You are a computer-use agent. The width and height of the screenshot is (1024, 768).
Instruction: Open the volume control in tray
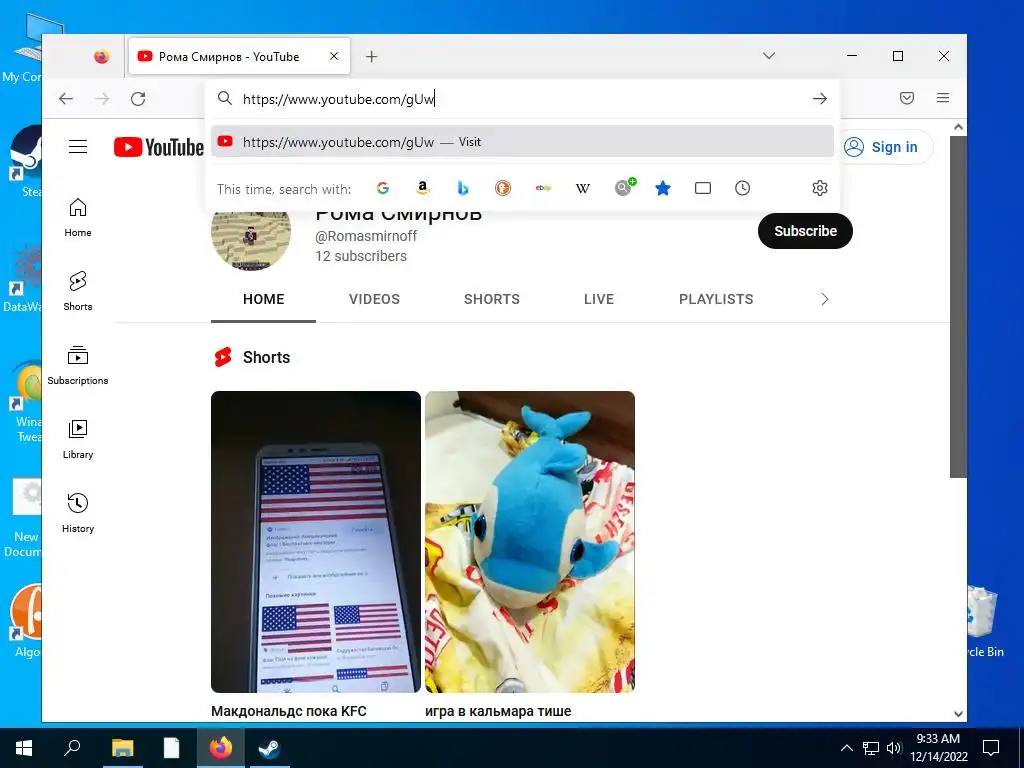tap(894, 748)
